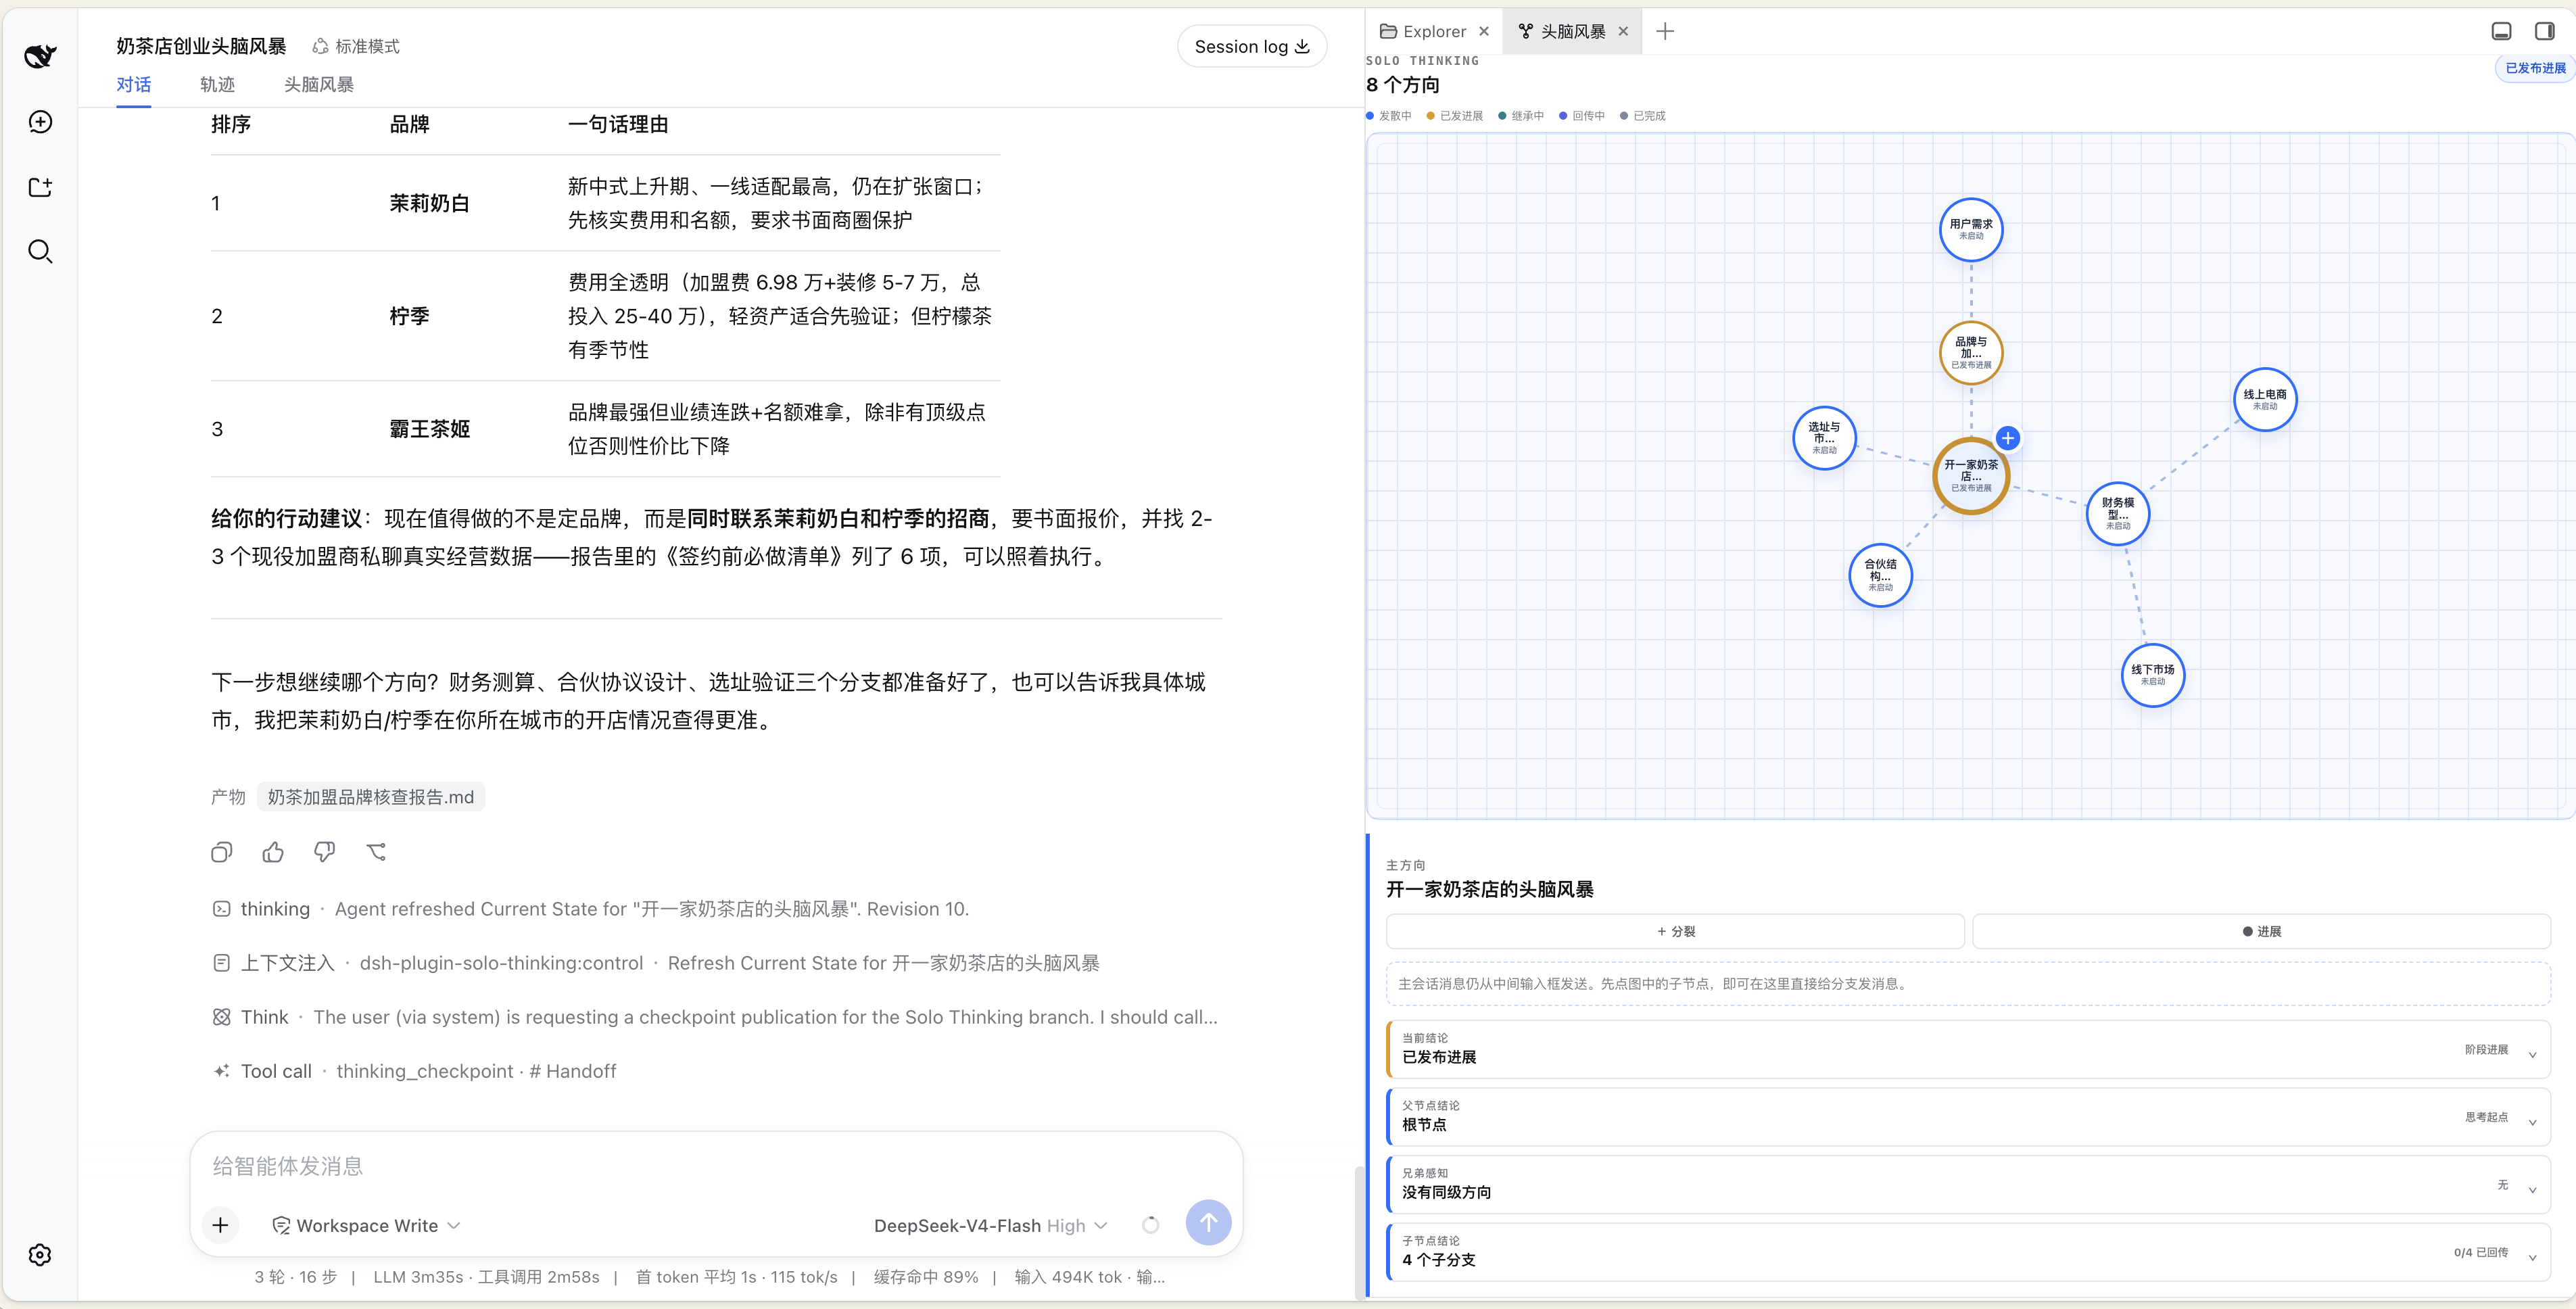2576x1309 pixels.
Task: Close the 头脑风暴 panel tab
Action: (x=1623, y=31)
